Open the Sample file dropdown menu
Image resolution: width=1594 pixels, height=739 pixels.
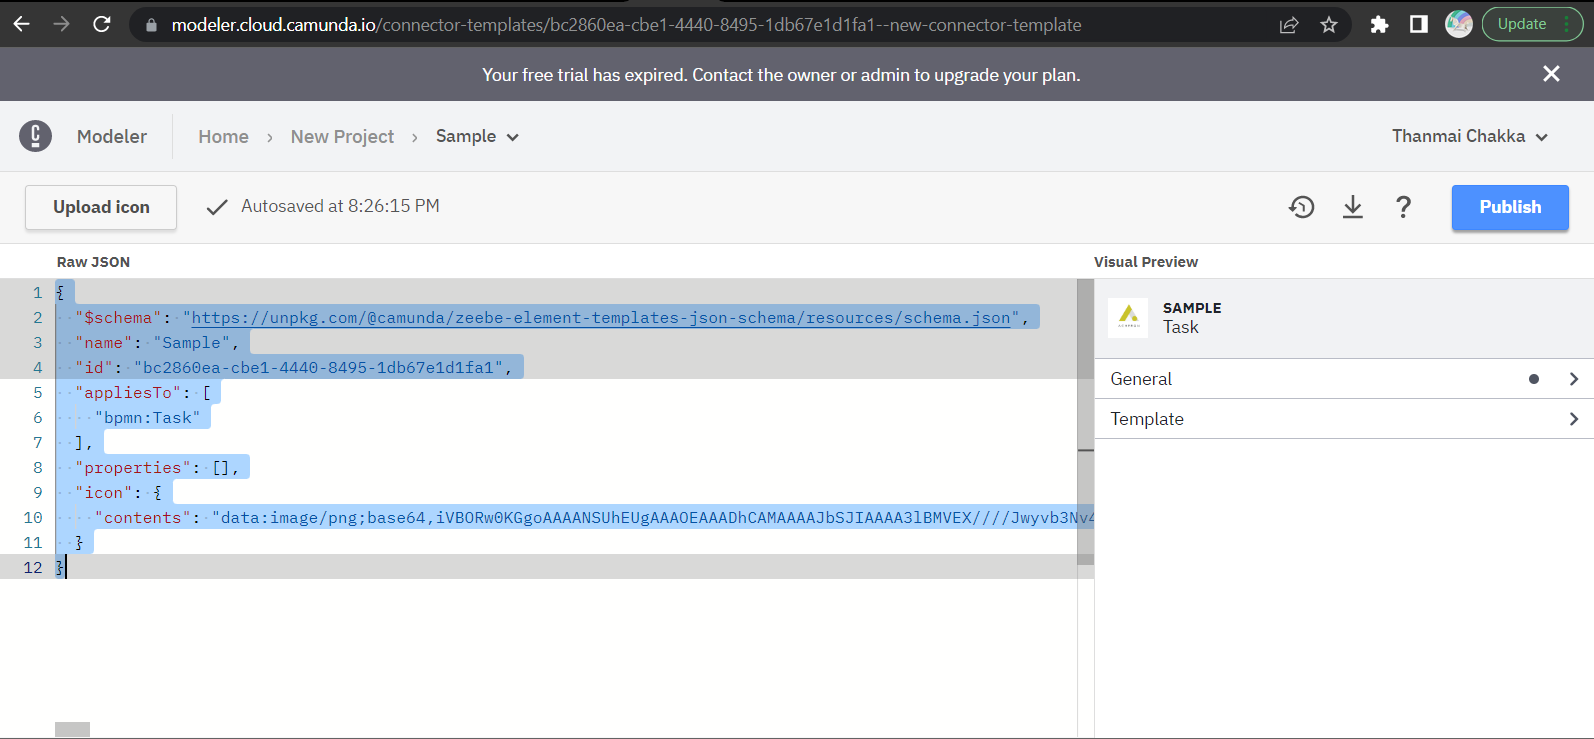point(477,136)
